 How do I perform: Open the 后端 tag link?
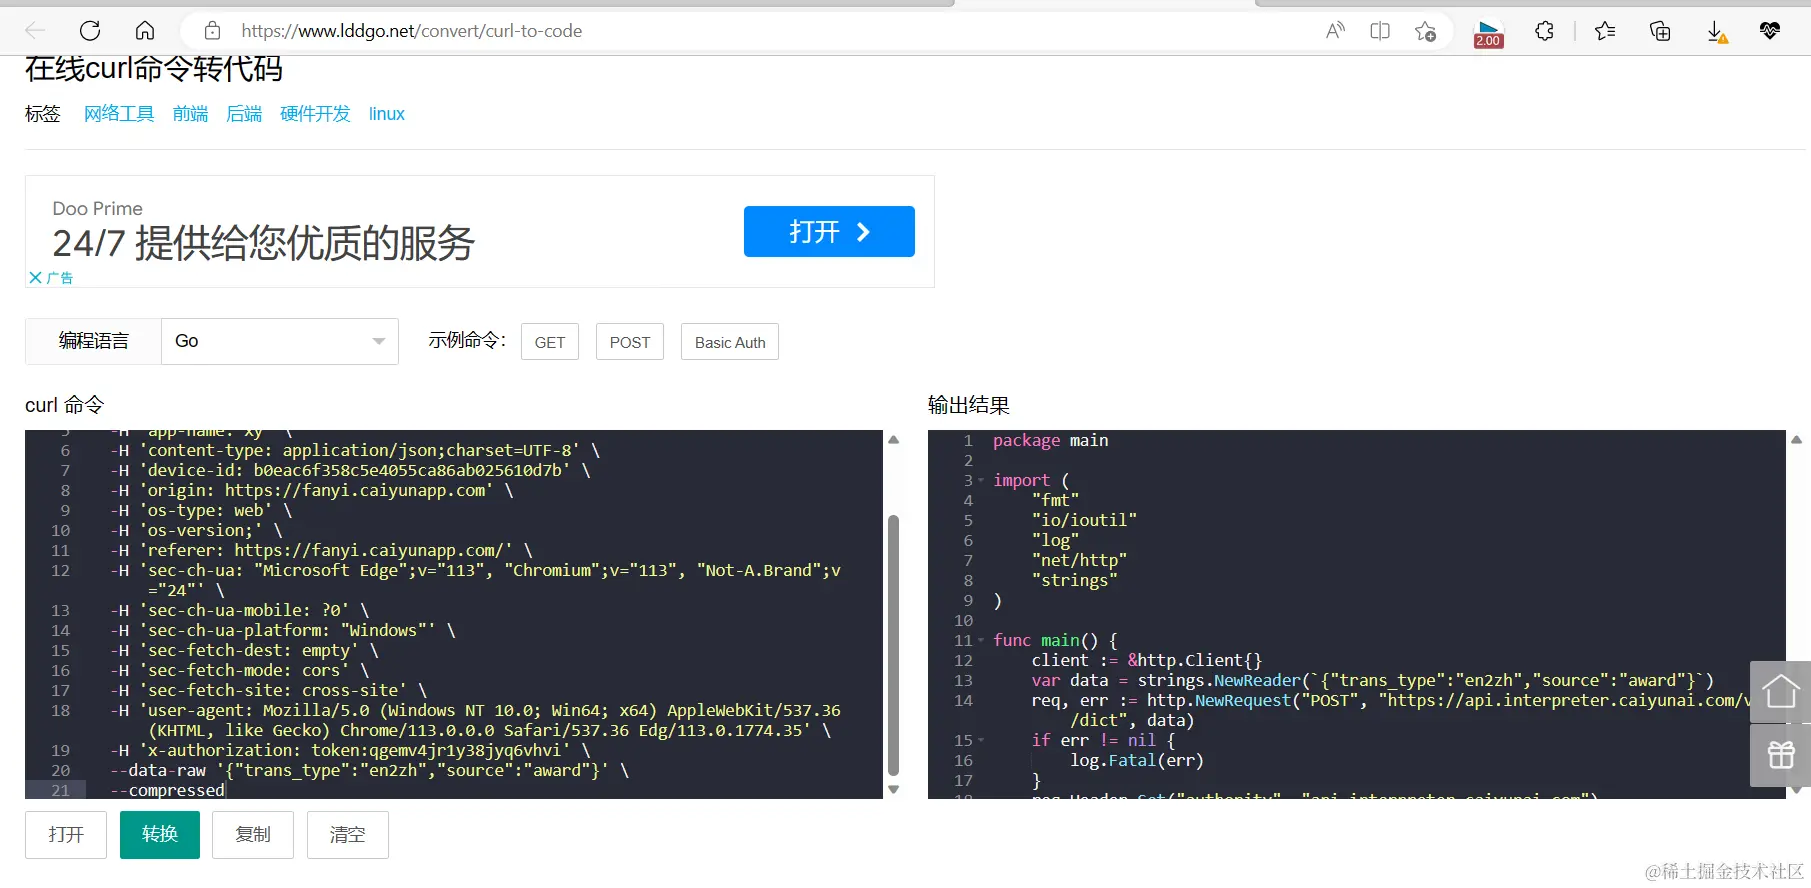point(244,114)
